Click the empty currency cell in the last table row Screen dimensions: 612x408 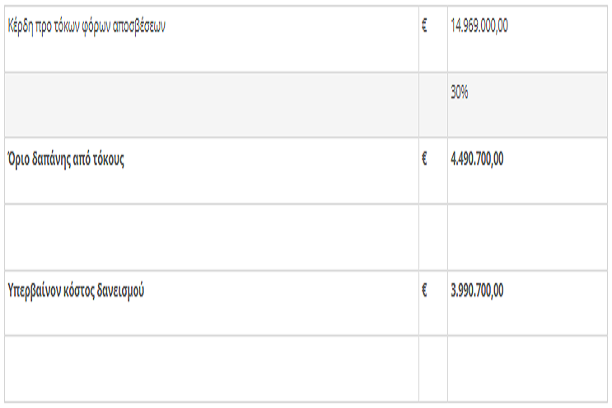pyautogui.click(x=433, y=369)
